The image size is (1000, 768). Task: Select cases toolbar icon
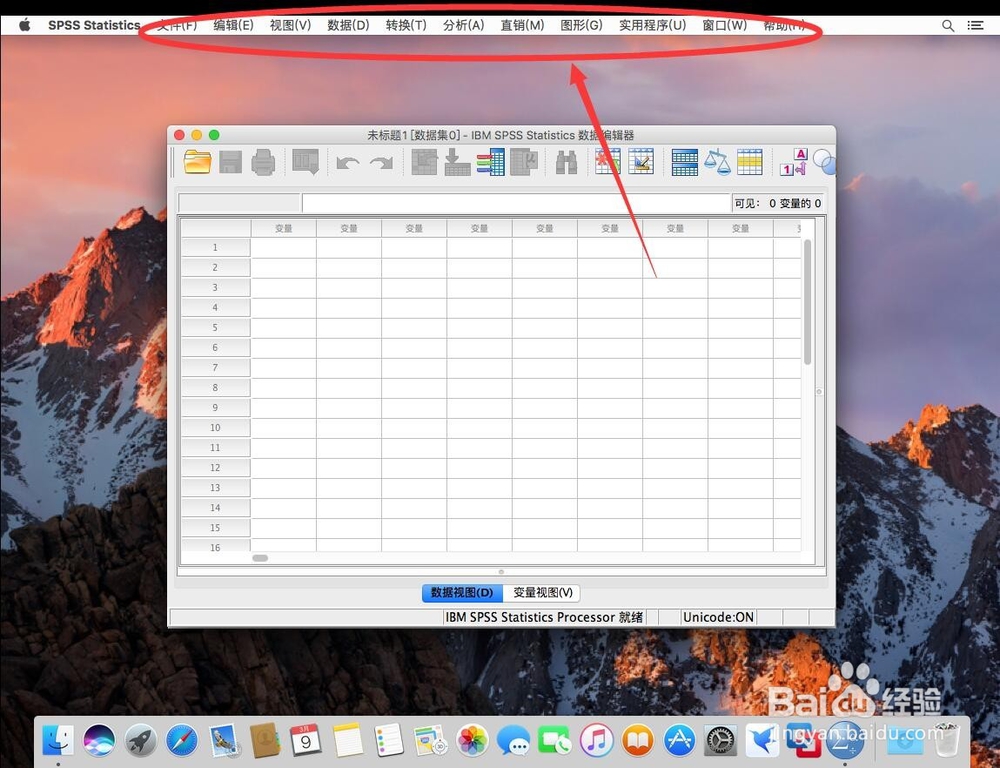(x=750, y=162)
